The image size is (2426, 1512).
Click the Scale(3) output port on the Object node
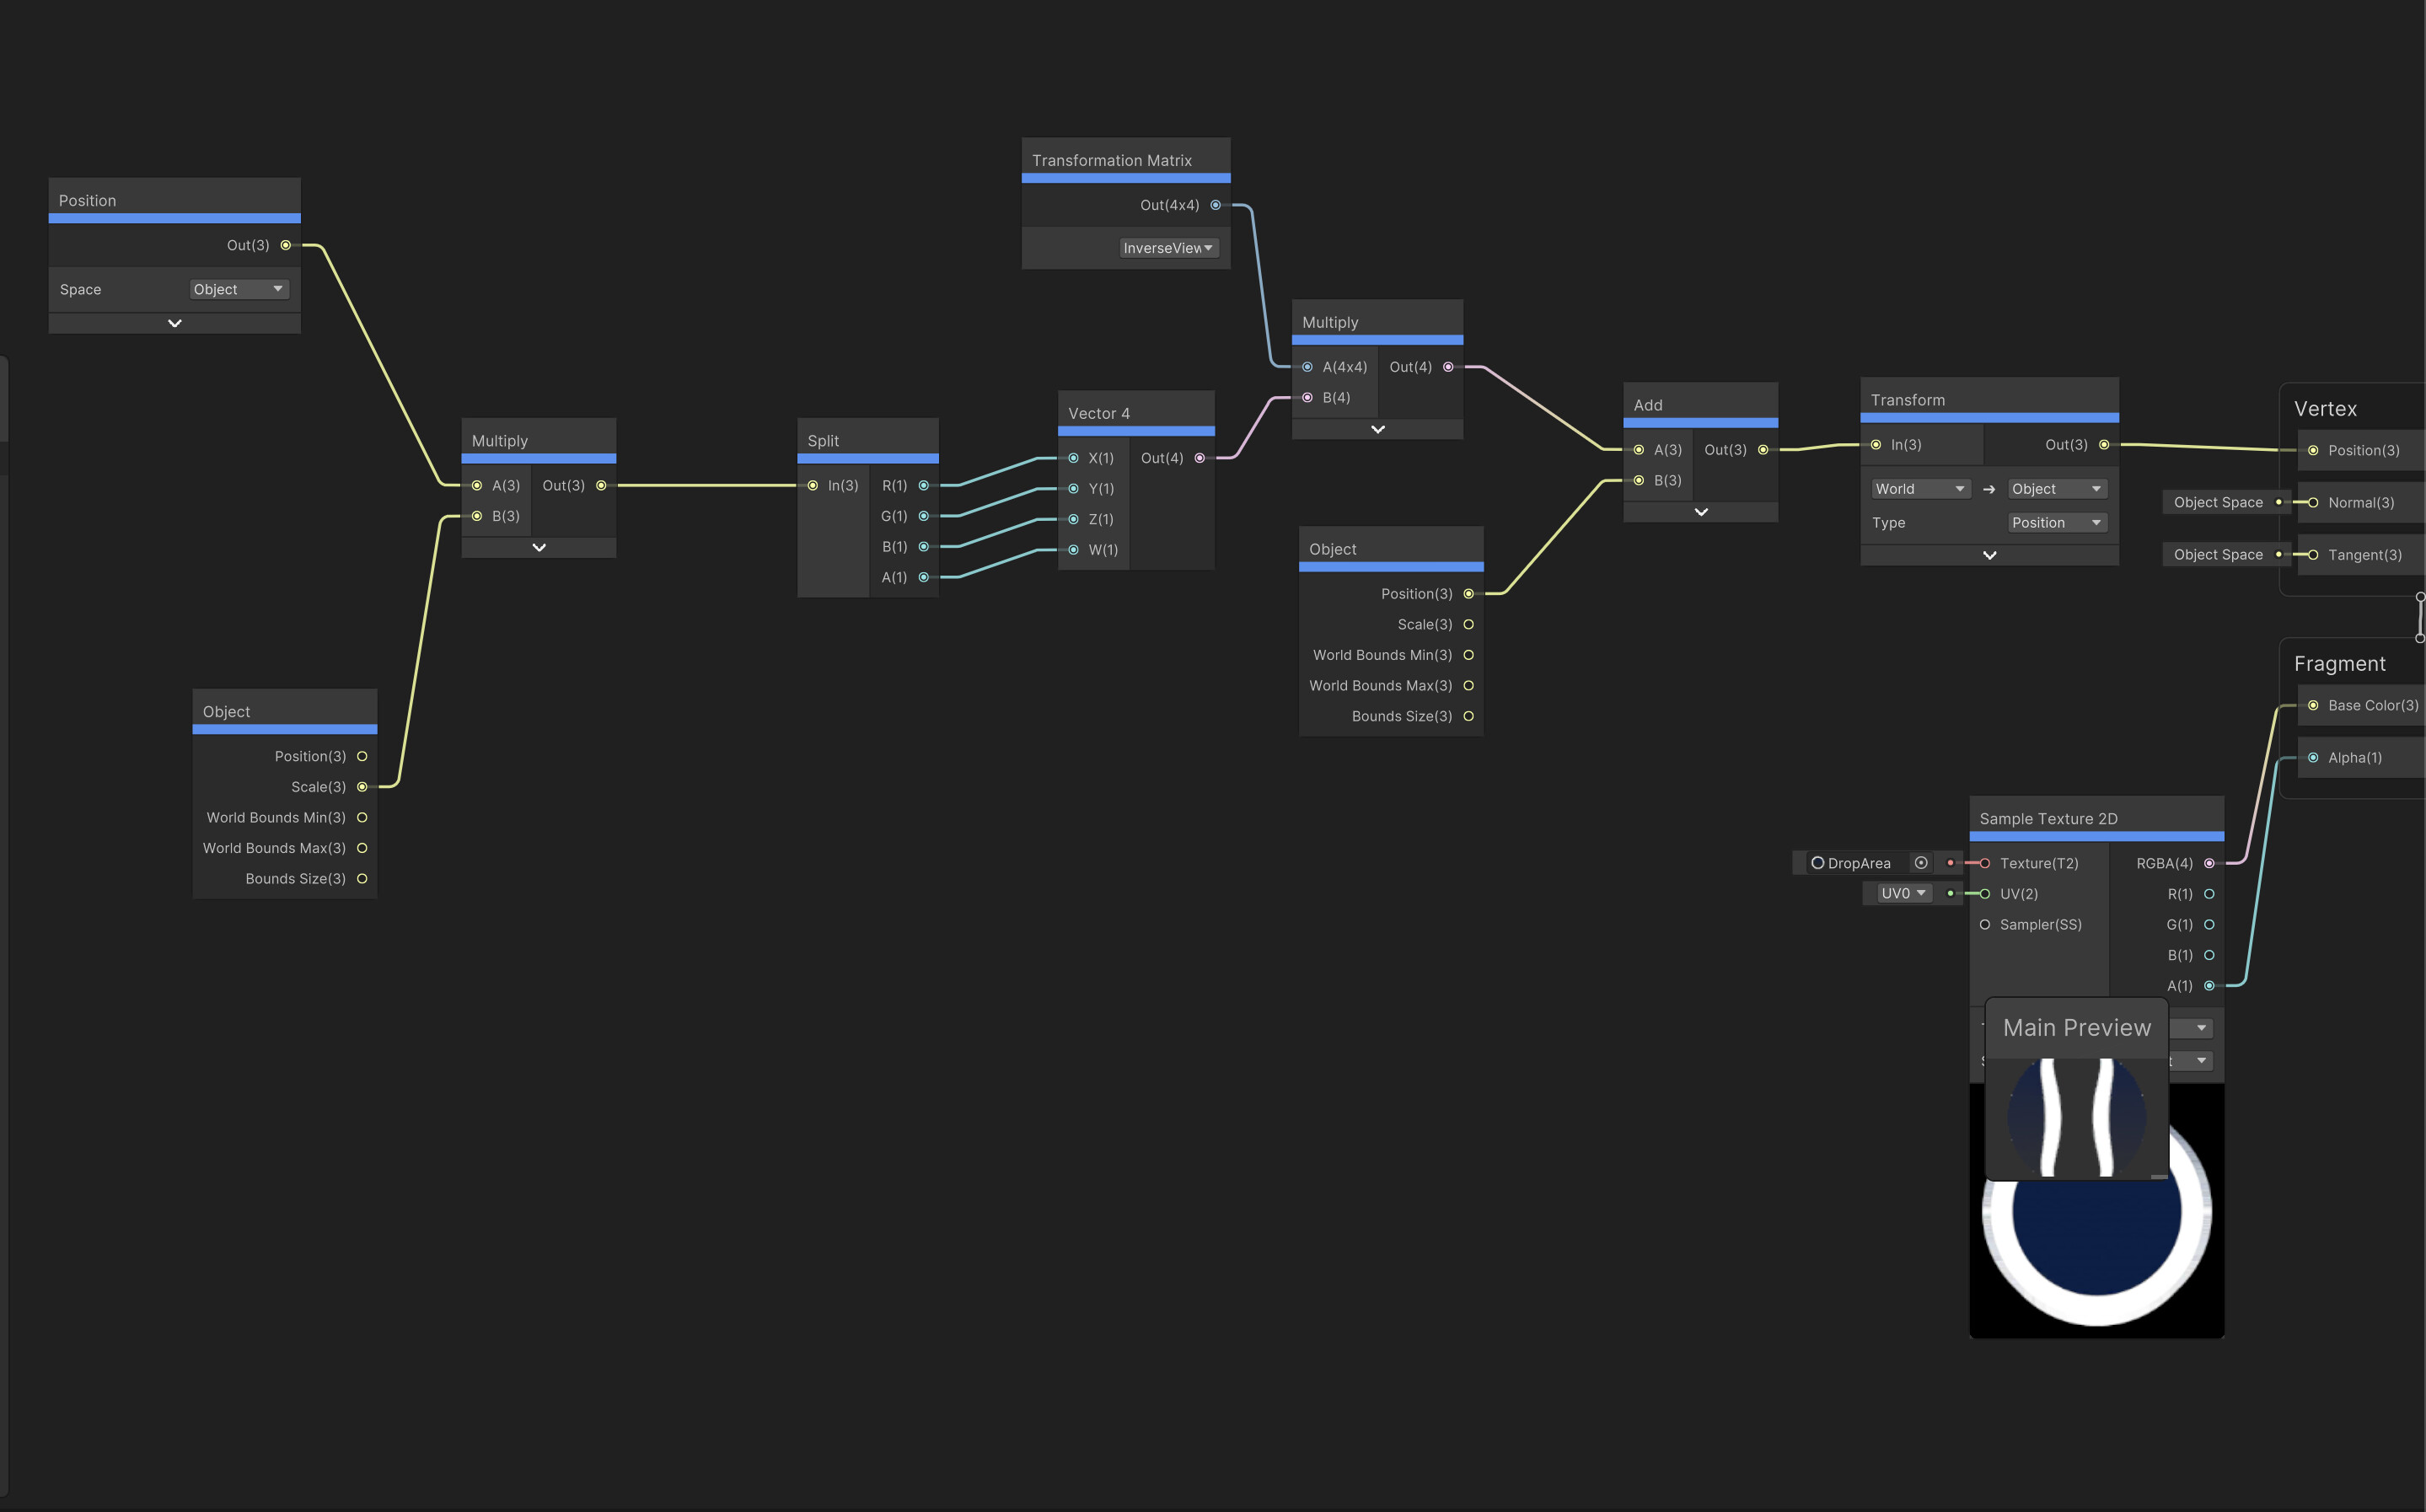[362, 787]
